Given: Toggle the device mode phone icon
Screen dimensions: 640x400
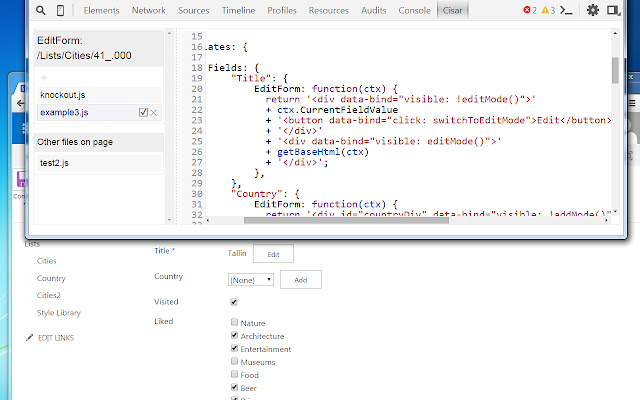Looking at the screenshot, I should click(x=60, y=10).
